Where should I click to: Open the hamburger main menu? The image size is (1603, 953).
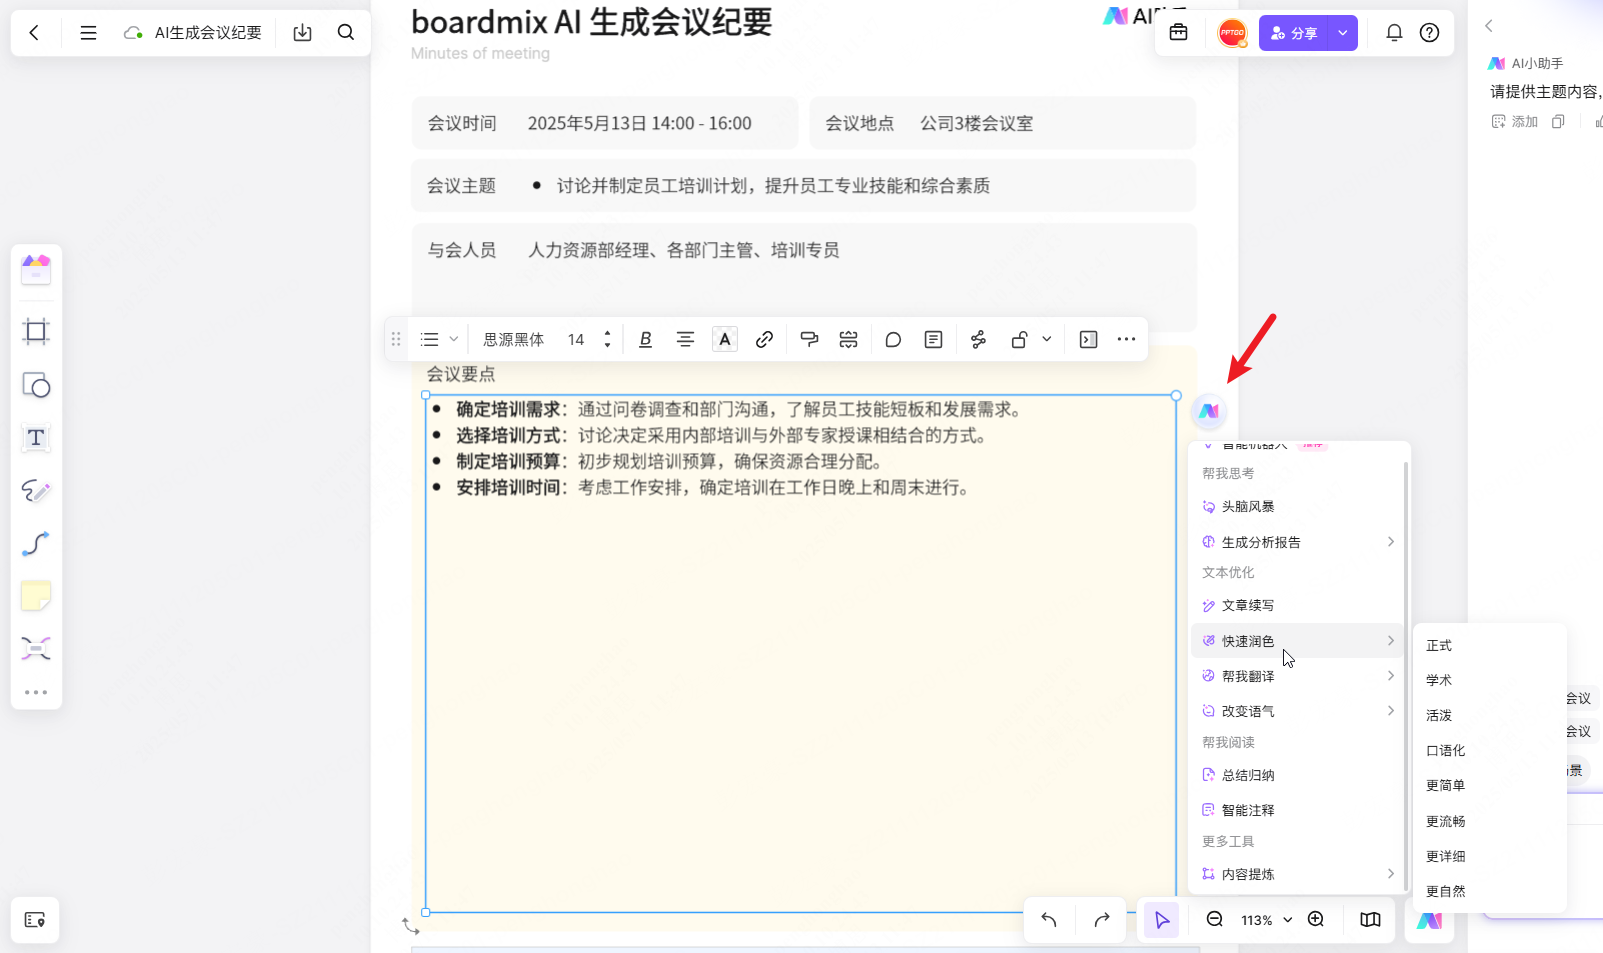tap(88, 33)
